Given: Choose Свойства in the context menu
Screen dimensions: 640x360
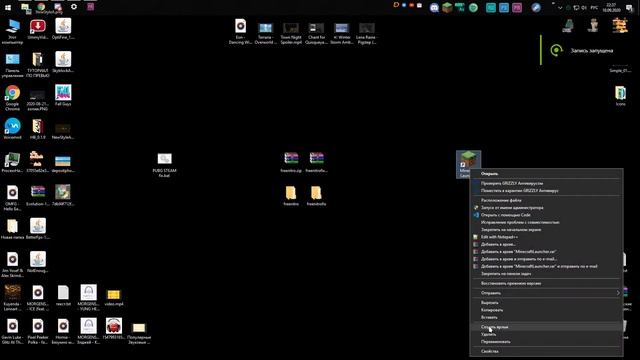Looking at the screenshot, I should pyautogui.click(x=547, y=351).
